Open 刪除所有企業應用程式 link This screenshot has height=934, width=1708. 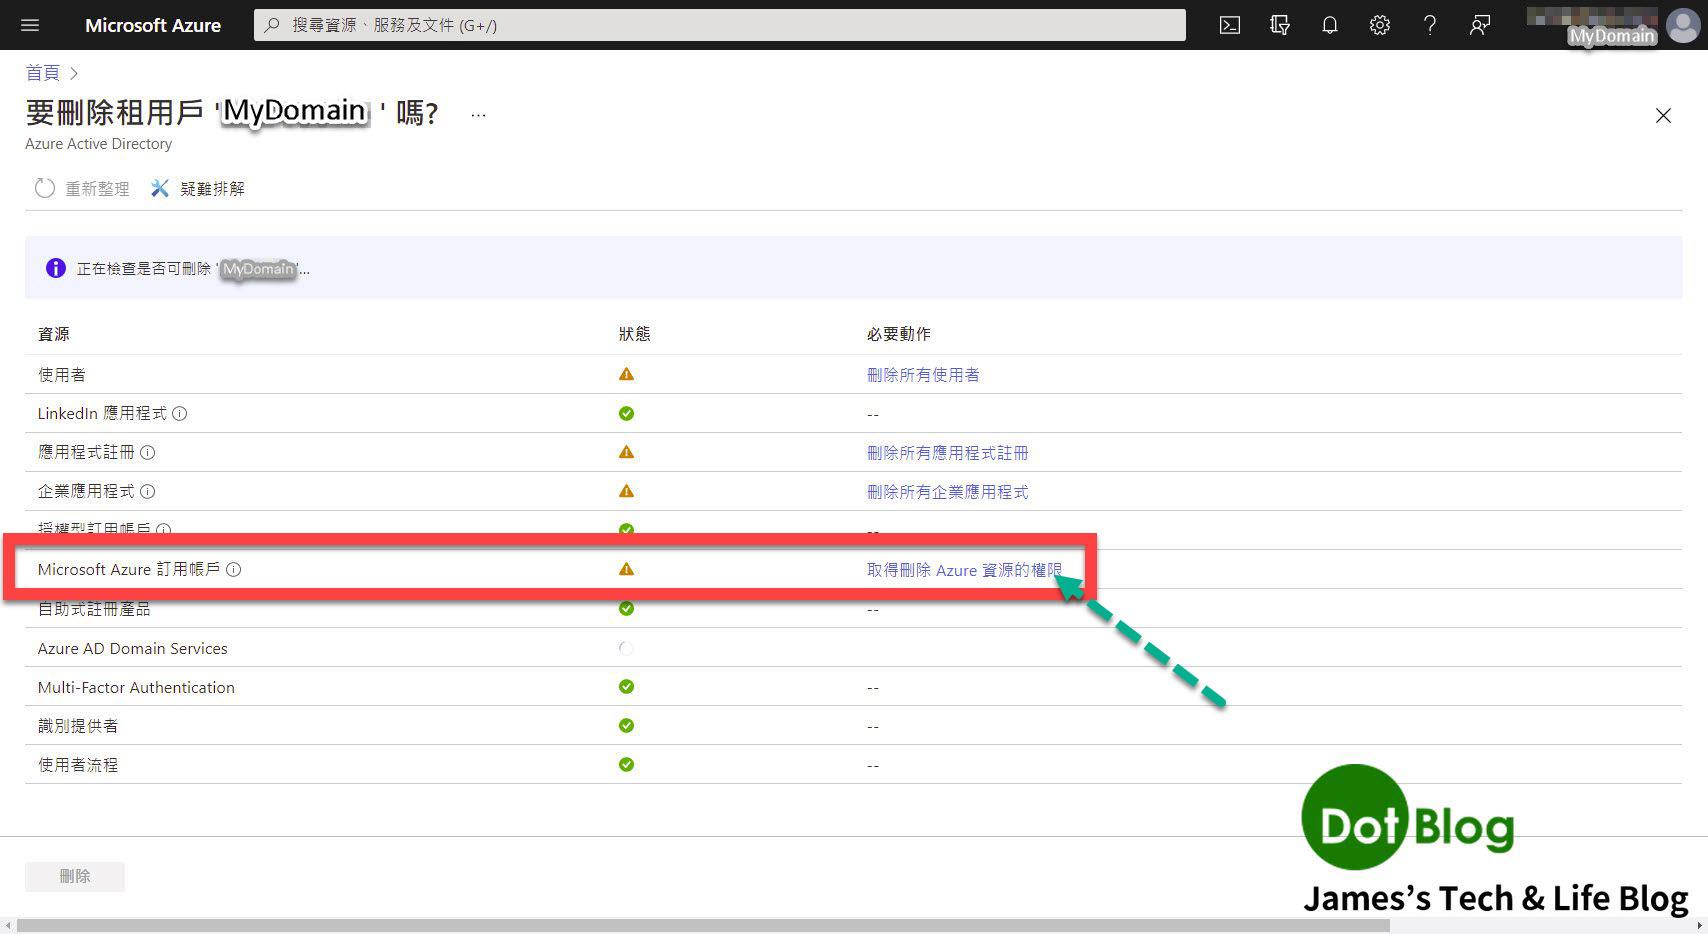(x=947, y=491)
